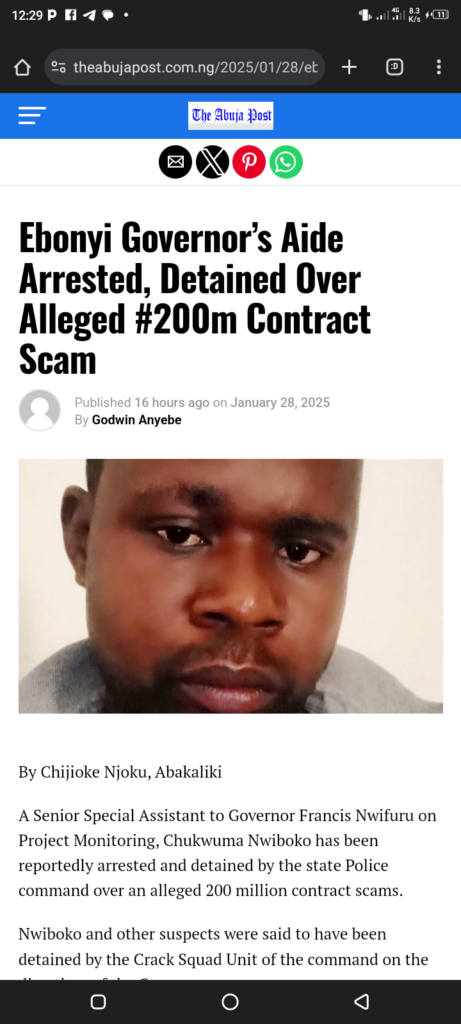Open the browser three-dot menu
Screen dimensions: 461x1024
439,67
